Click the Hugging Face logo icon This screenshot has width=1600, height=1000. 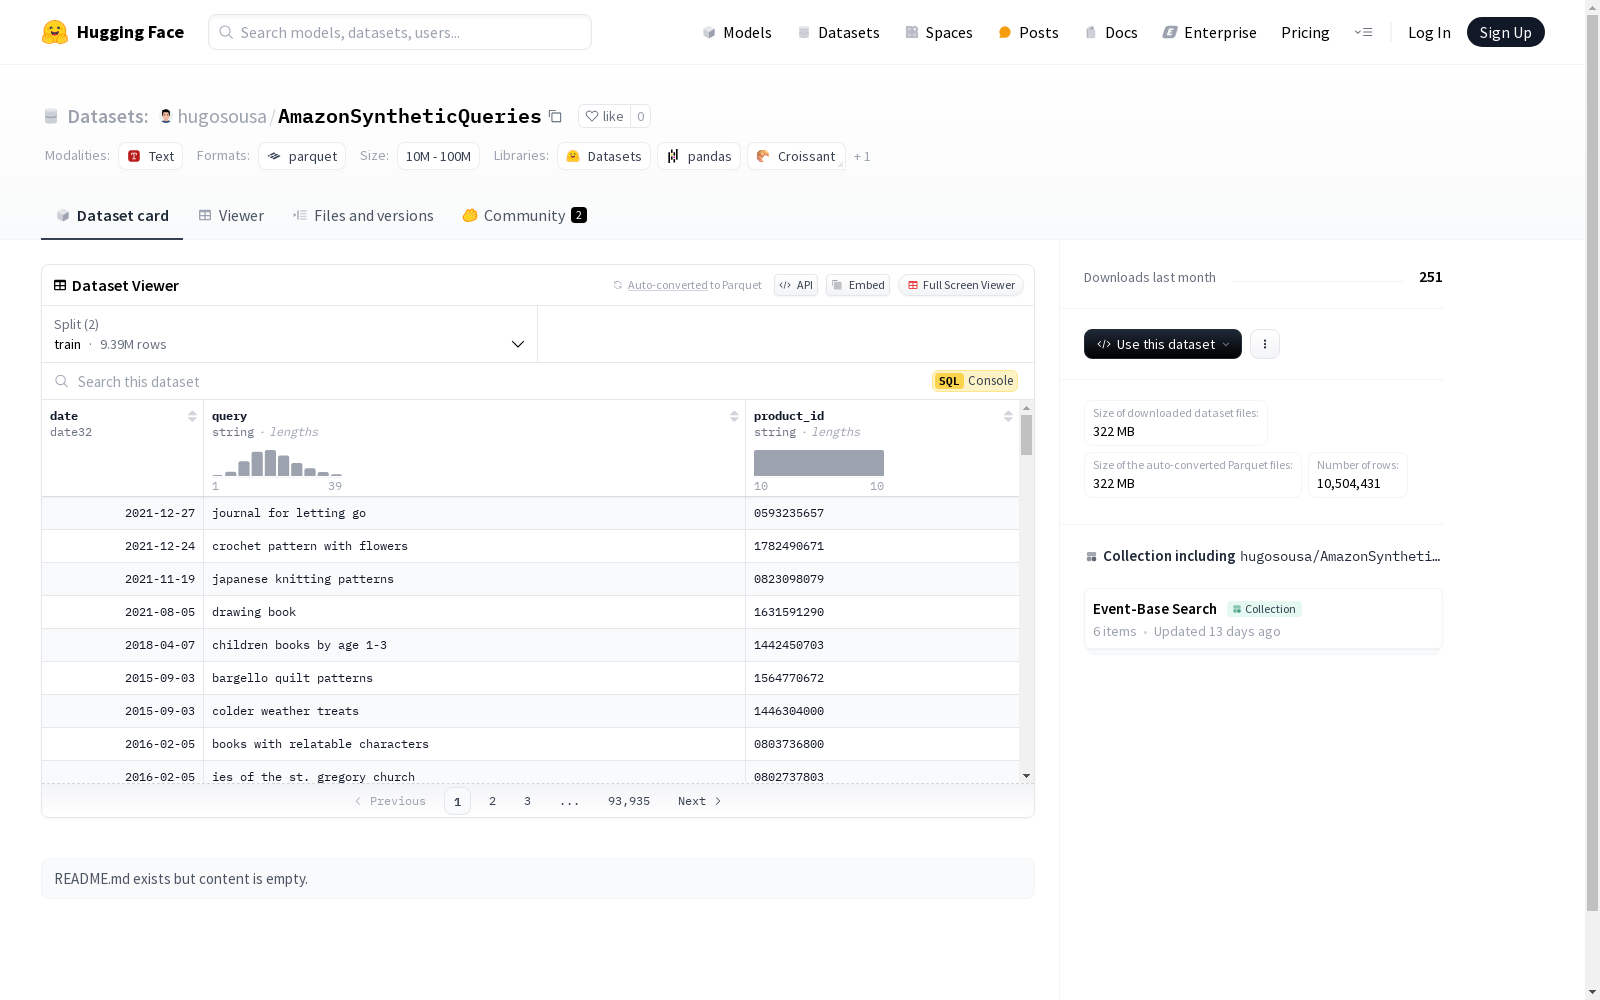(x=55, y=32)
